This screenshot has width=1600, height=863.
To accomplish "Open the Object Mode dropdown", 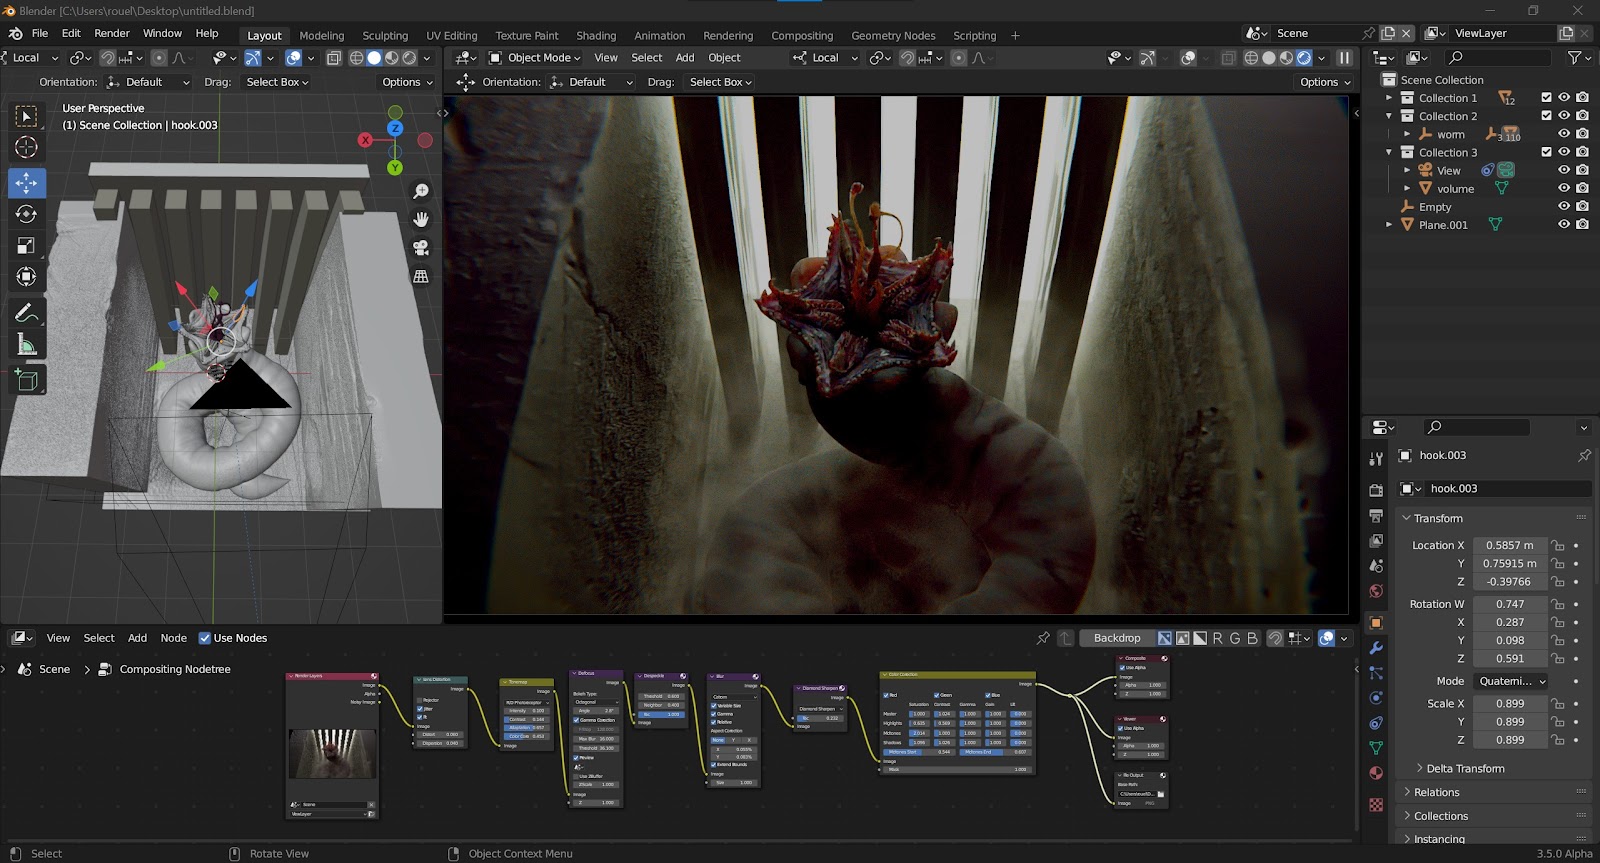I will 534,58.
